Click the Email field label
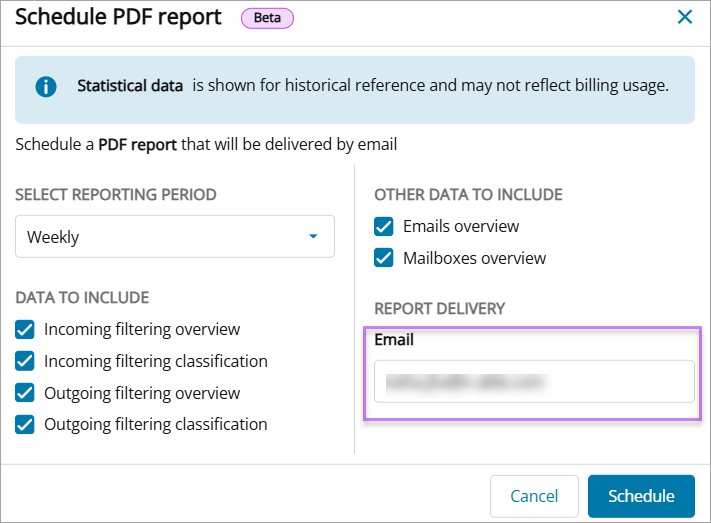Image resolution: width=711 pixels, height=523 pixels. pos(394,340)
